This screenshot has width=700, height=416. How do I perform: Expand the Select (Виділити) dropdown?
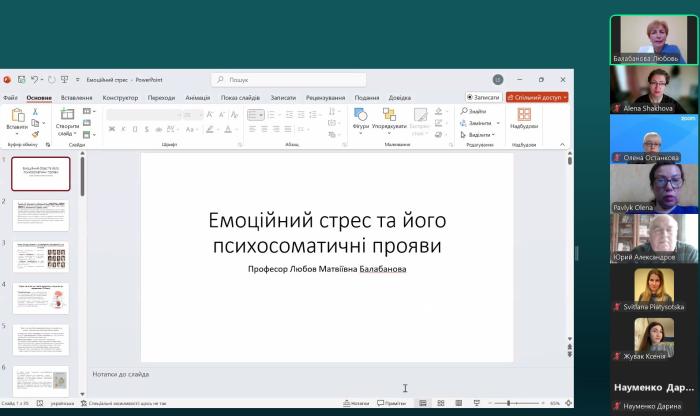click(x=493, y=134)
